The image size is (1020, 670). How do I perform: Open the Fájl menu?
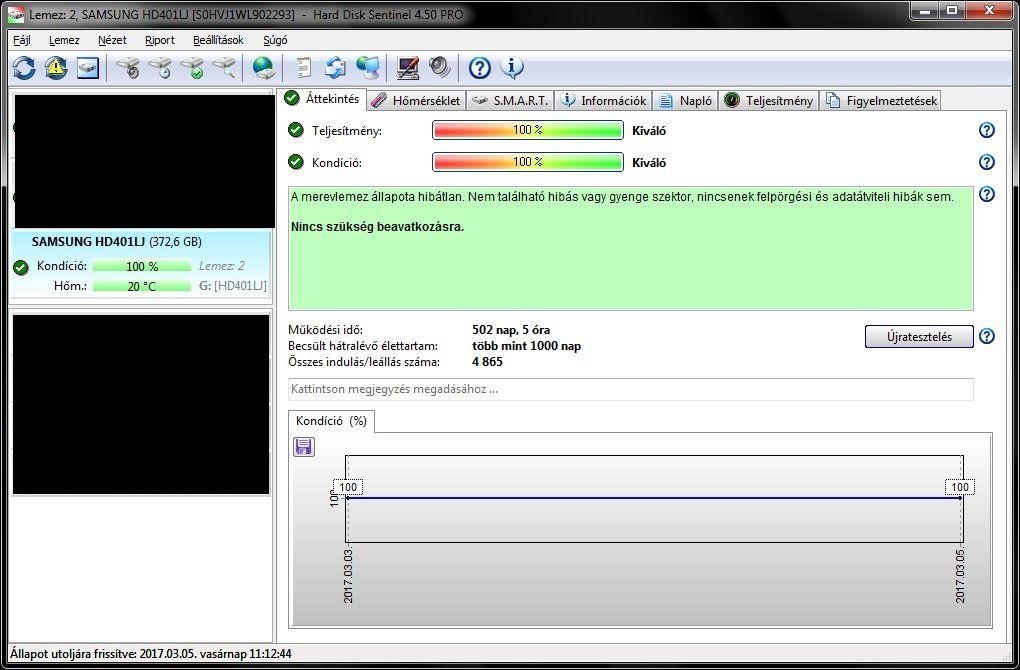[22, 40]
